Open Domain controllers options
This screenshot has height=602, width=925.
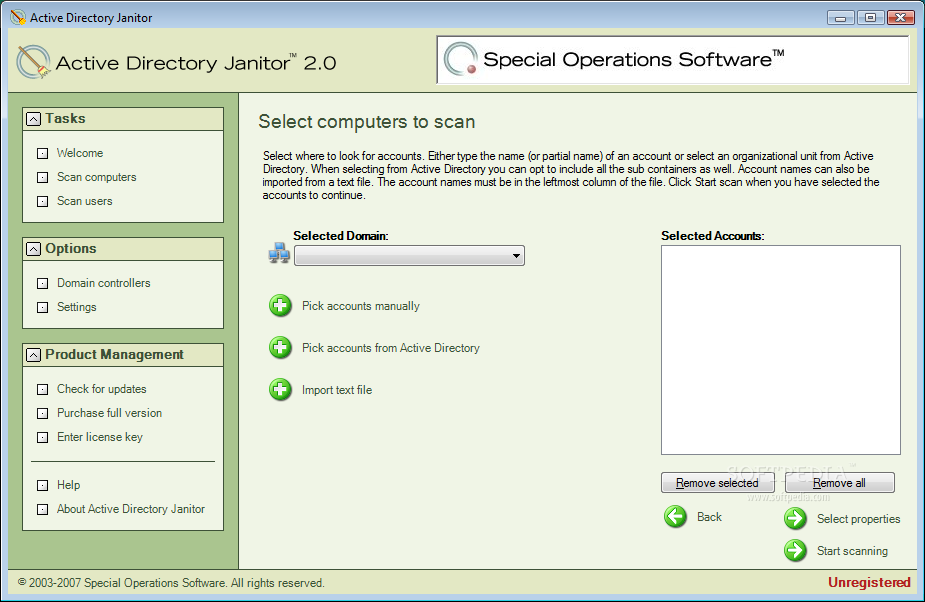pos(103,283)
